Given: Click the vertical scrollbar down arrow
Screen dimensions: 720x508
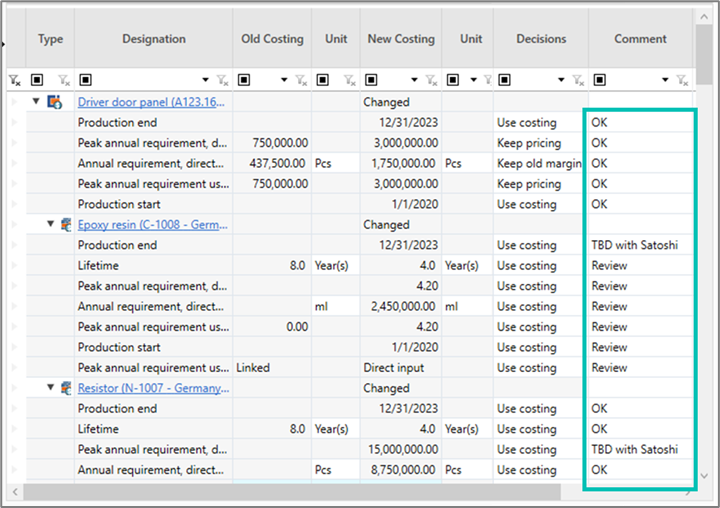Looking at the screenshot, I should [x=704, y=476].
